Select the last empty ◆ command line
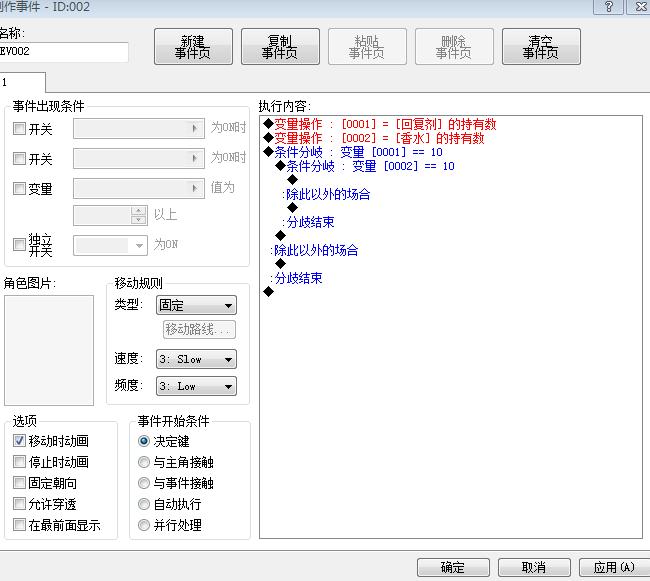This screenshot has height=581, width=650. click(269, 292)
